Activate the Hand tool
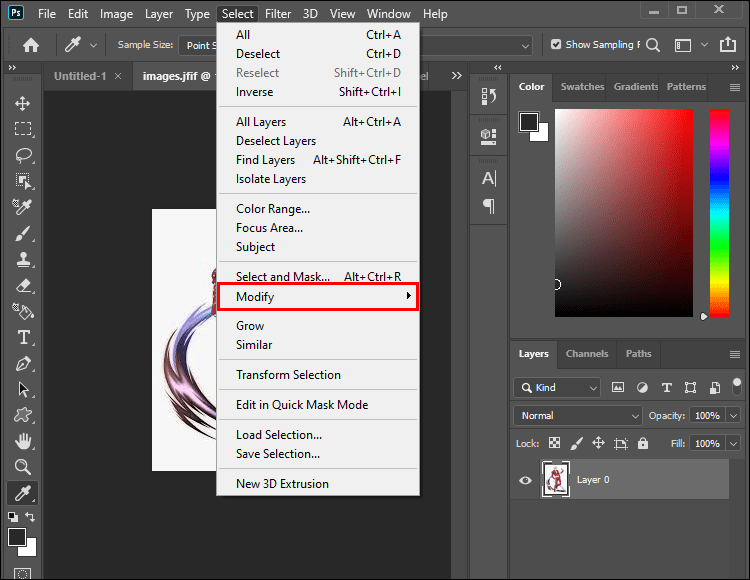 tap(22, 441)
